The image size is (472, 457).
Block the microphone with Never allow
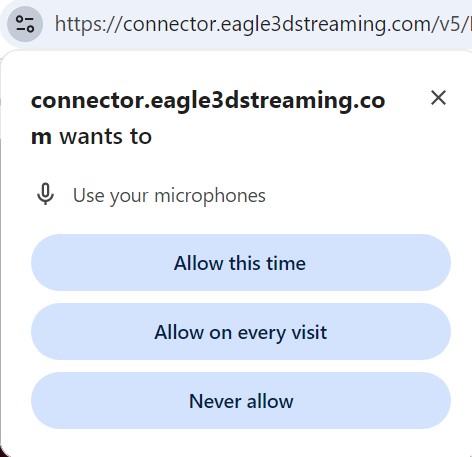pos(241,401)
